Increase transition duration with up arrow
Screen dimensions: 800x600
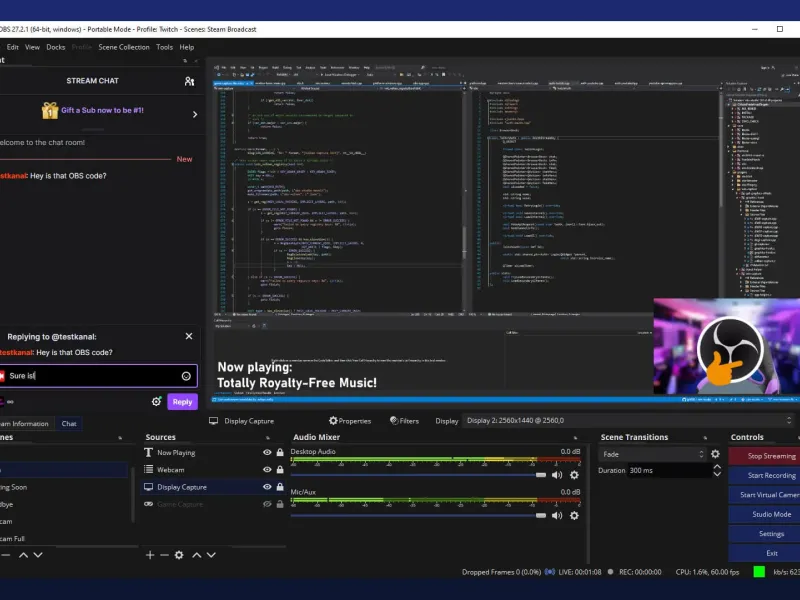click(x=717, y=466)
